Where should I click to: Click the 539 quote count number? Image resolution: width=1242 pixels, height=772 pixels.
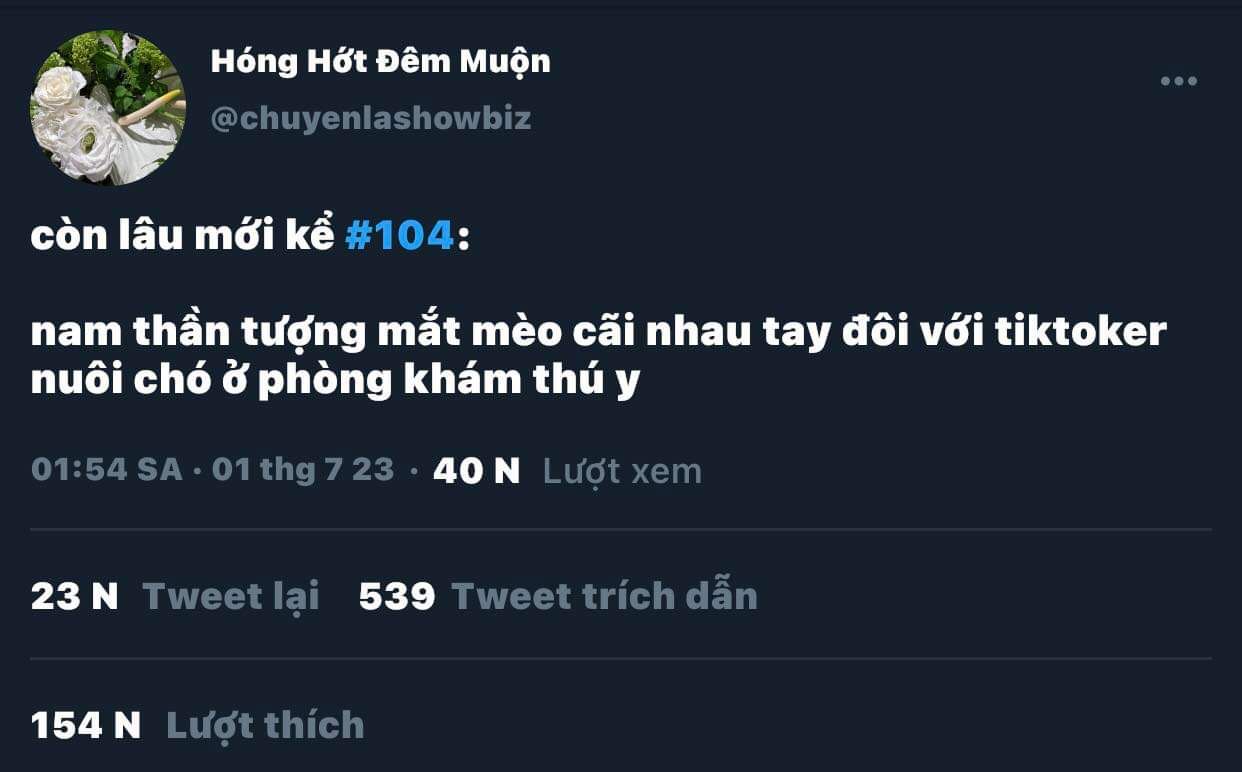click(397, 596)
